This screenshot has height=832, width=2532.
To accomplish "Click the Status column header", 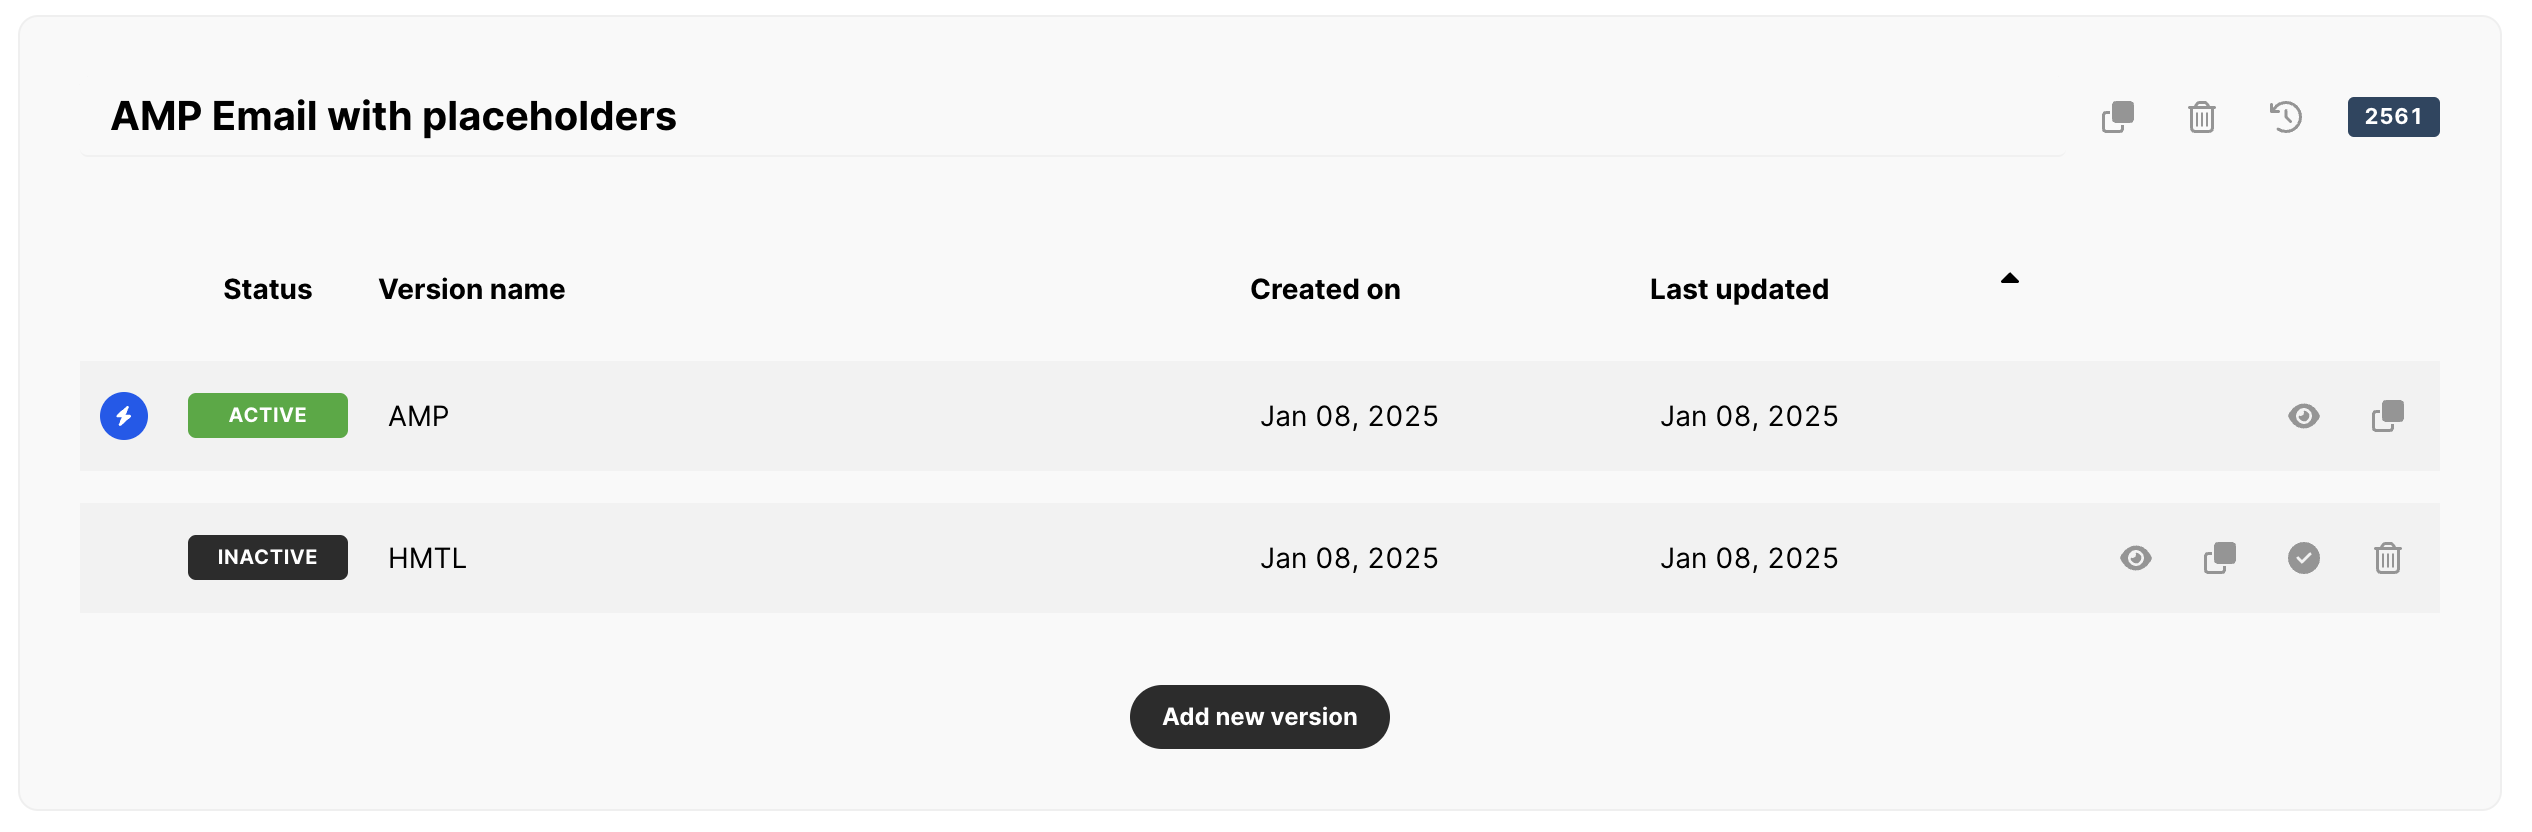I will (267, 290).
